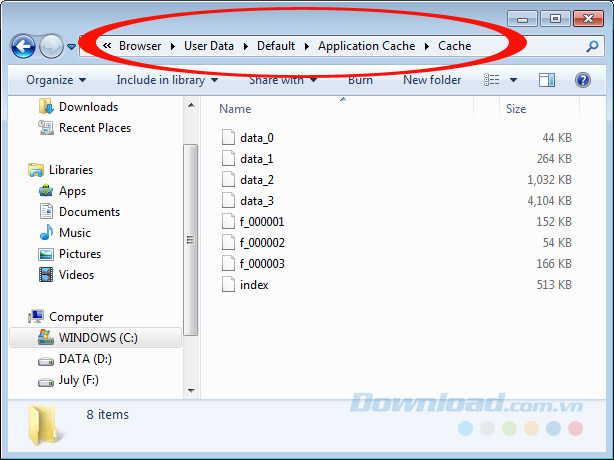Open the Videos library
The width and height of the screenshot is (614, 460).
coord(76,275)
